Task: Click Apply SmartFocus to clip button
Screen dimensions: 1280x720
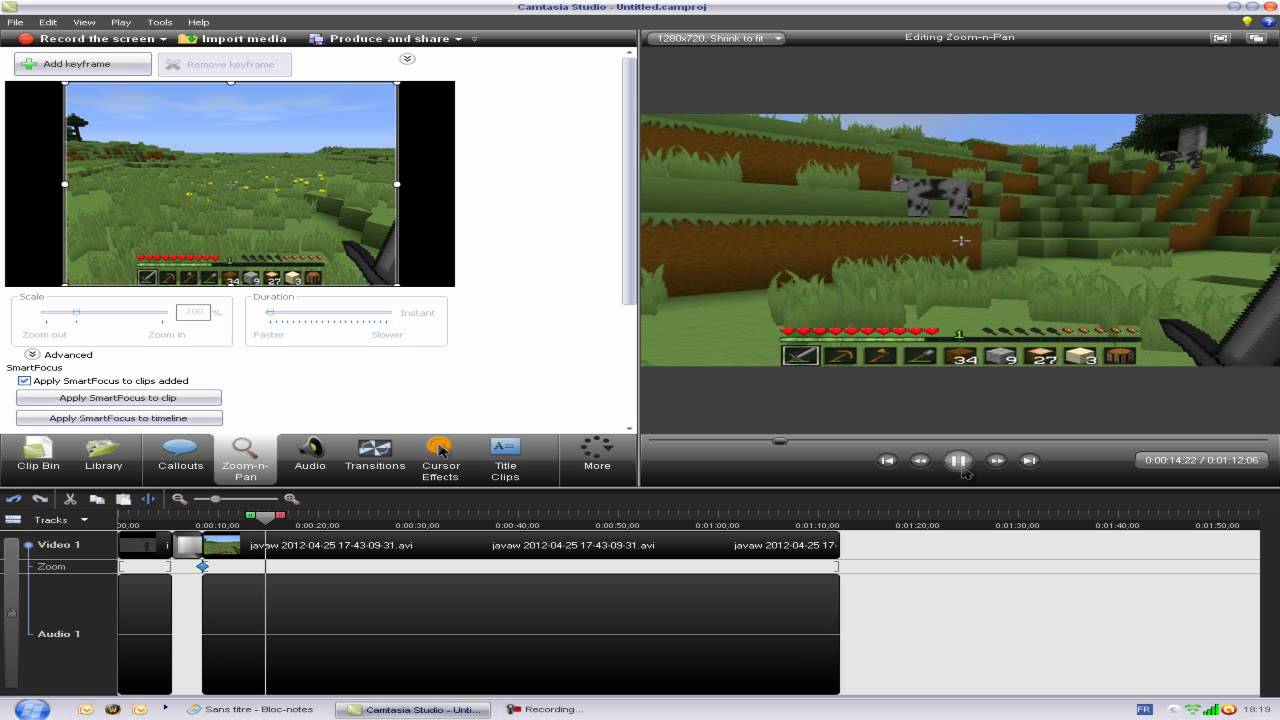Action: (119, 398)
